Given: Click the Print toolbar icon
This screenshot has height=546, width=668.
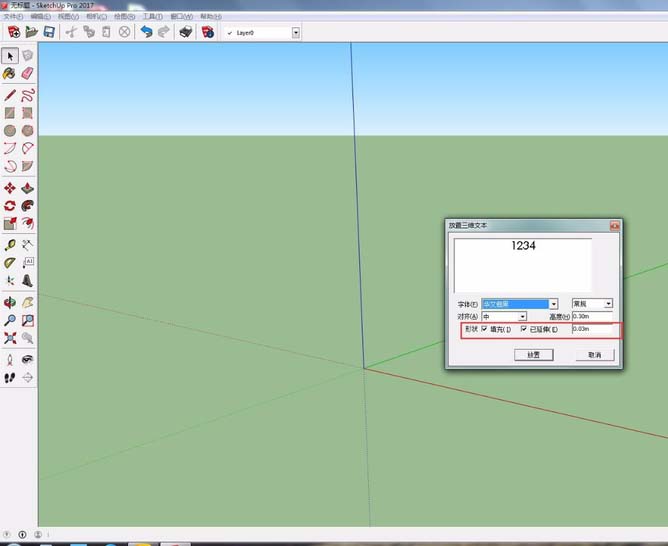Looking at the screenshot, I should point(186,32).
